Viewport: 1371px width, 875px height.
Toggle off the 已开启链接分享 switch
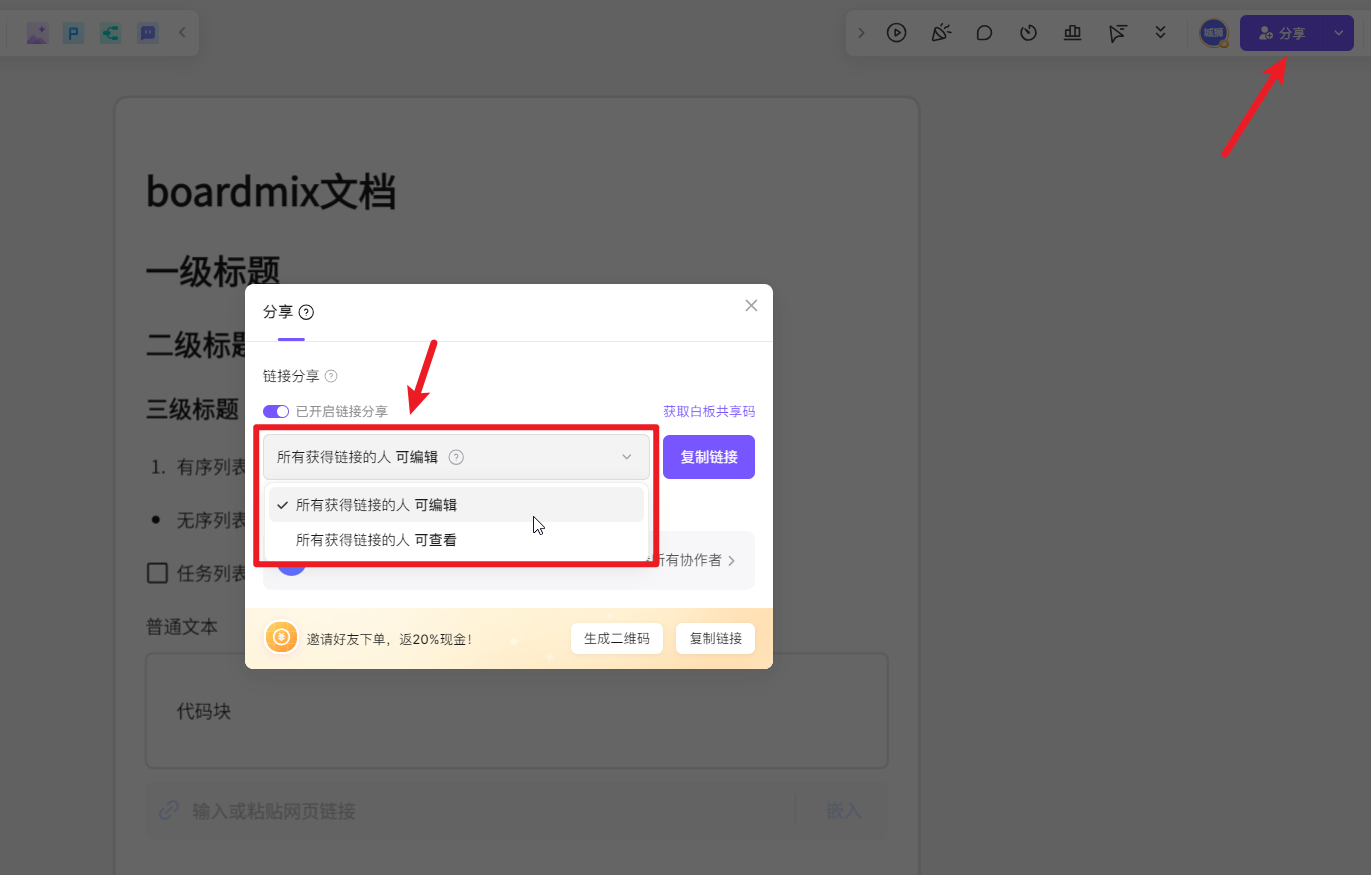coord(276,411)
